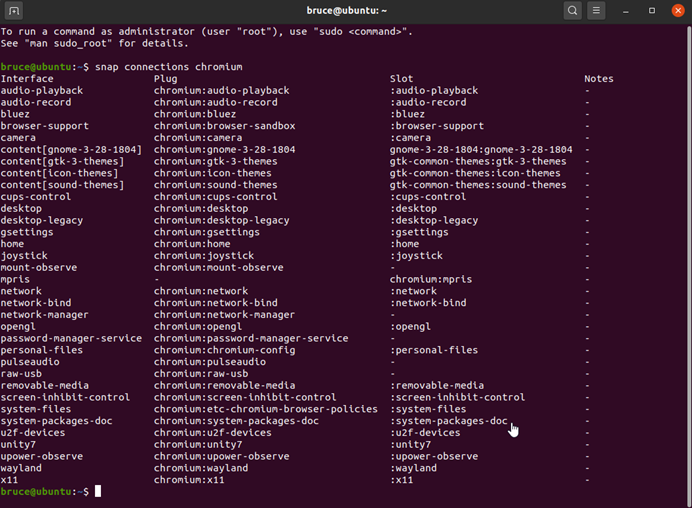Click 'chromium:browser-sandbox' plug text
The height and width of the screenshot is (508, 692).
pyautogui.click(x=225, y=126)
